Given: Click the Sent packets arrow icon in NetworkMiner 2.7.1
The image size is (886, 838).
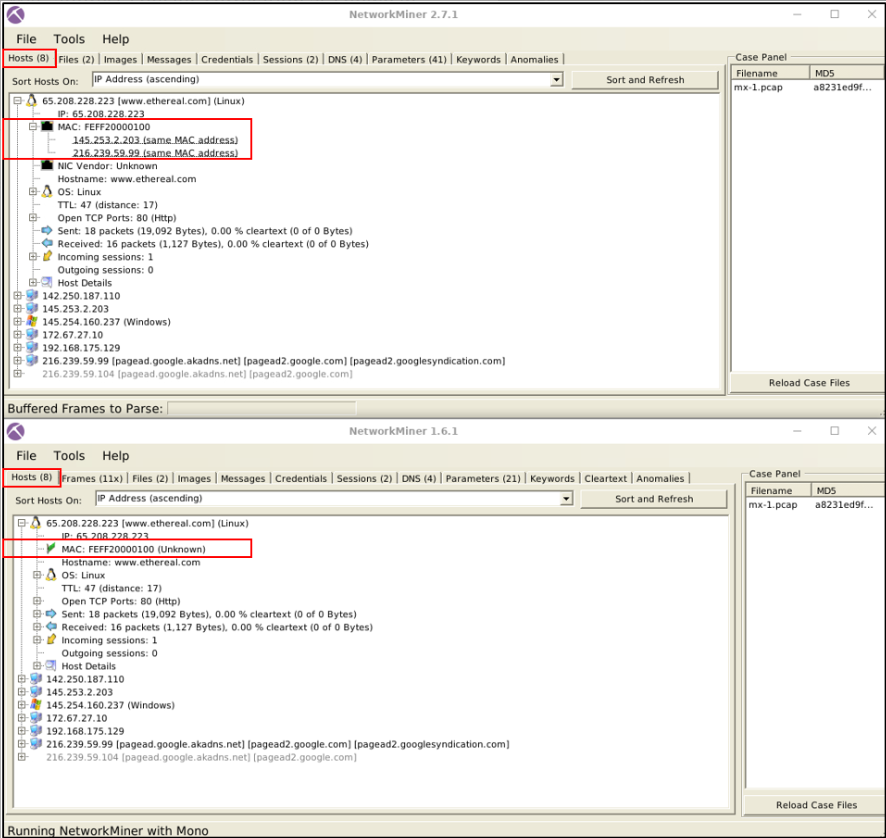Looking at the screenshot, I should tap(47, 231).
